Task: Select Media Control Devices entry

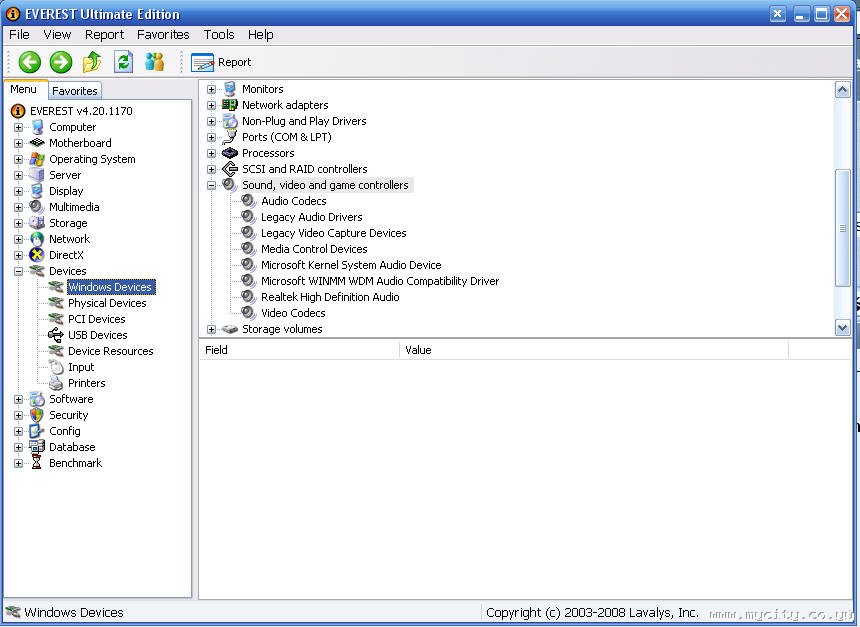Action: pyautogui.click(x=314, y=249)
